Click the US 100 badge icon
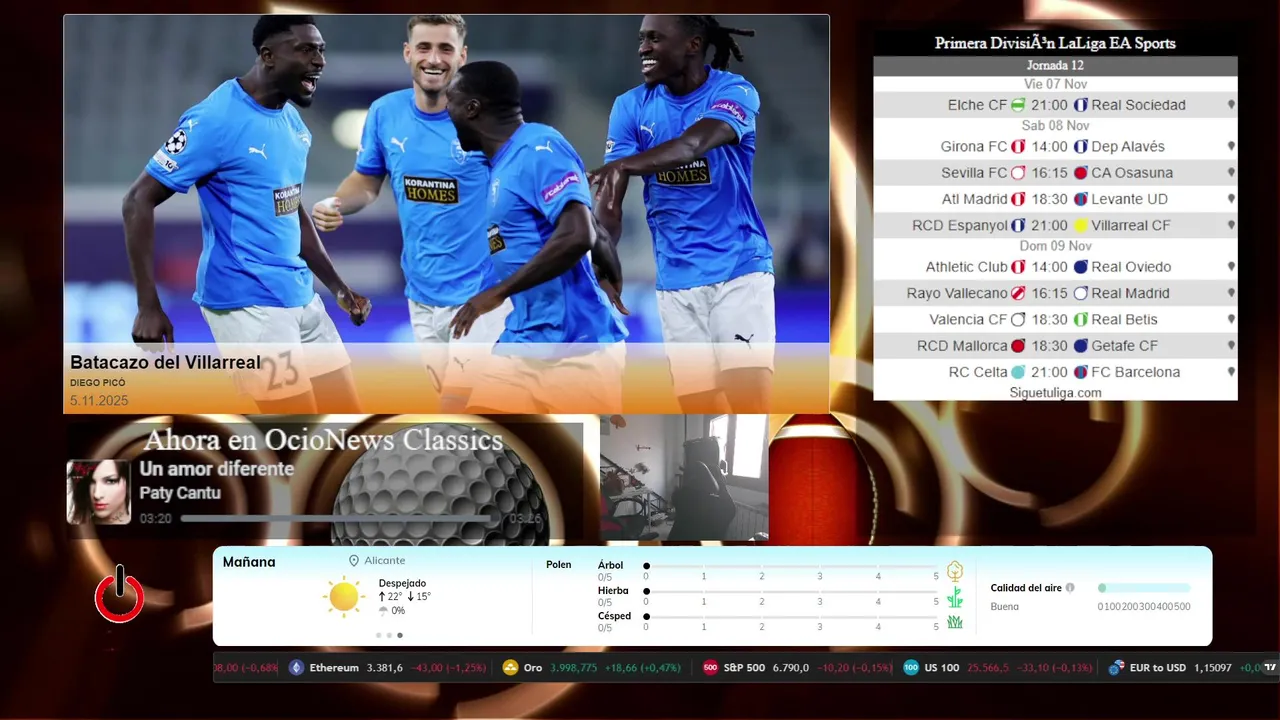Screen dimensions: 1280x720 point(911,668)
